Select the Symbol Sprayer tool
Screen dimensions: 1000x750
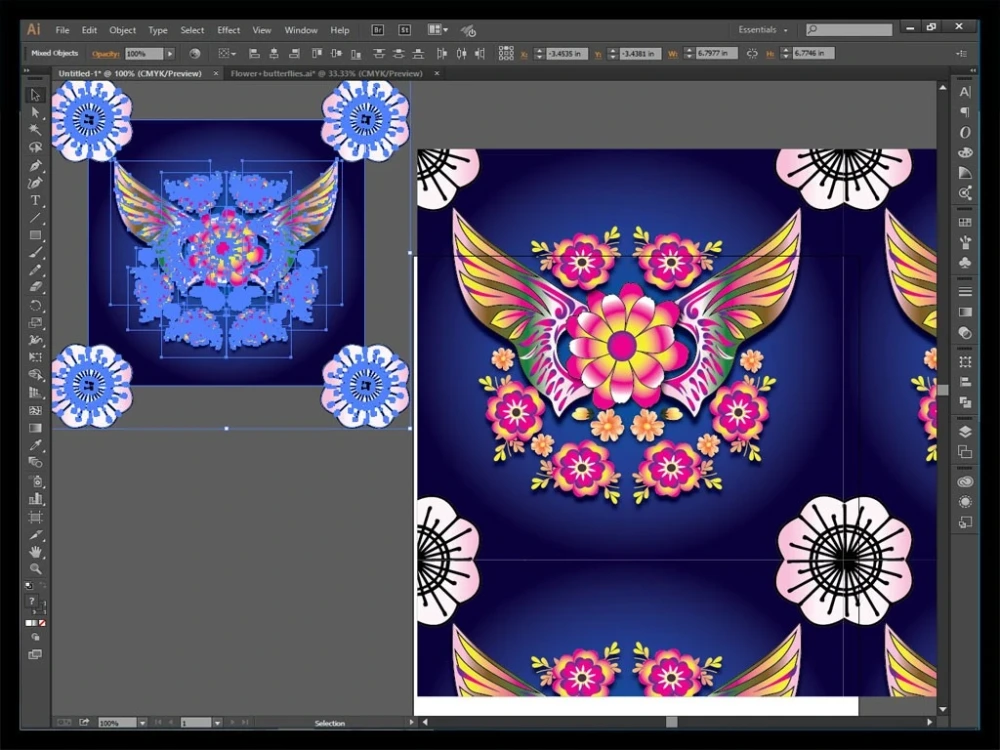click(35, 482)
